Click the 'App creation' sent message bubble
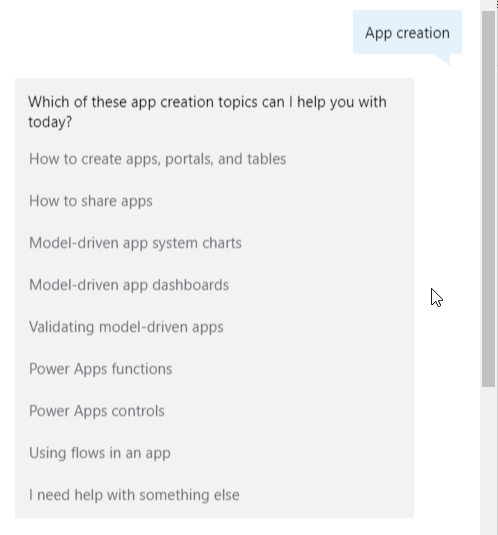The width and height of the screenshot is (498, 535). point(407,32)
